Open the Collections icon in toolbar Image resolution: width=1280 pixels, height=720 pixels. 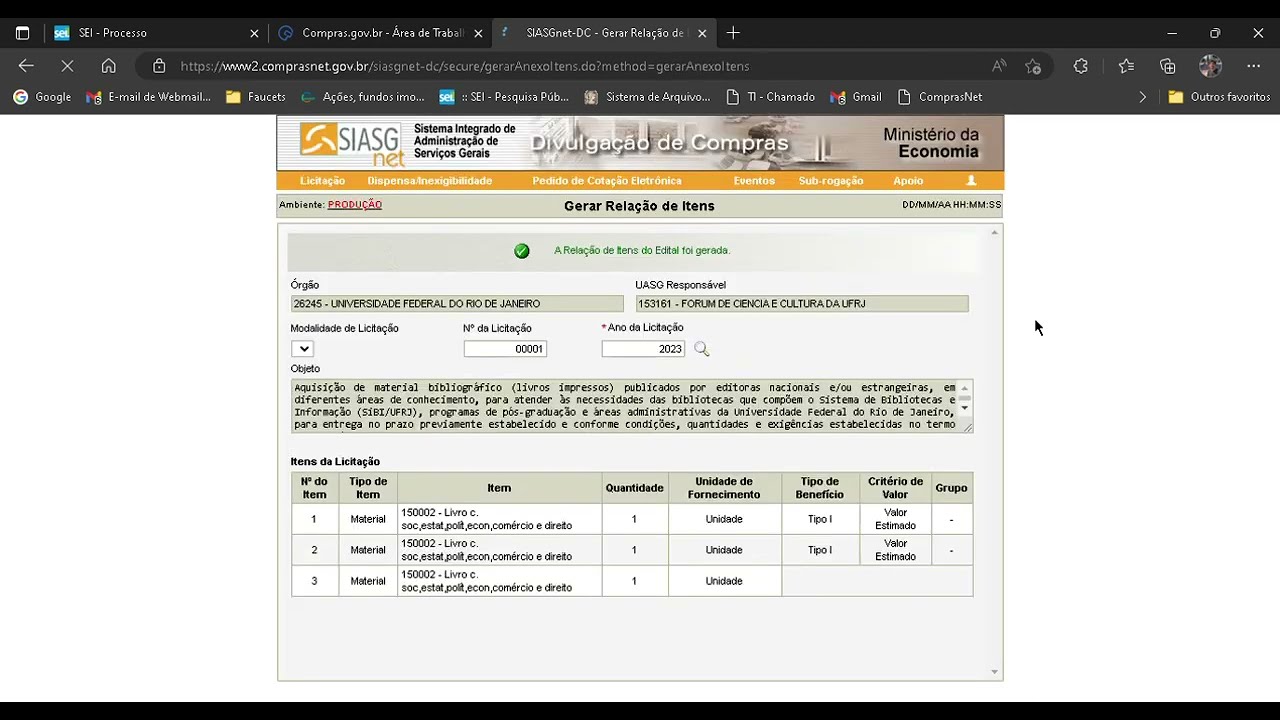point(1168,66)
